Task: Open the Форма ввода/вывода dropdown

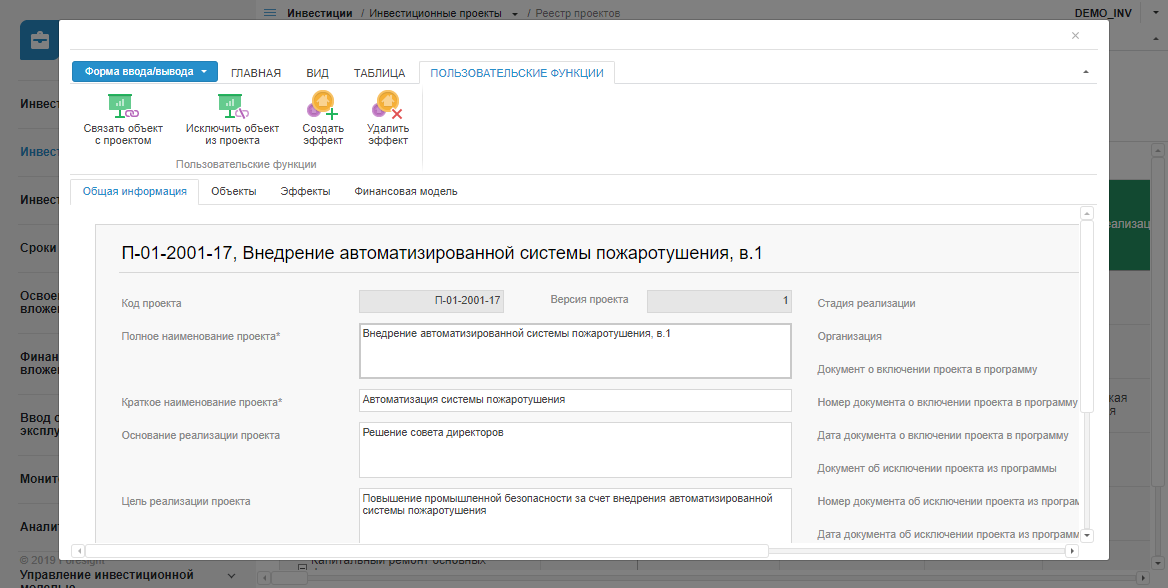Action: click(145, 72)
